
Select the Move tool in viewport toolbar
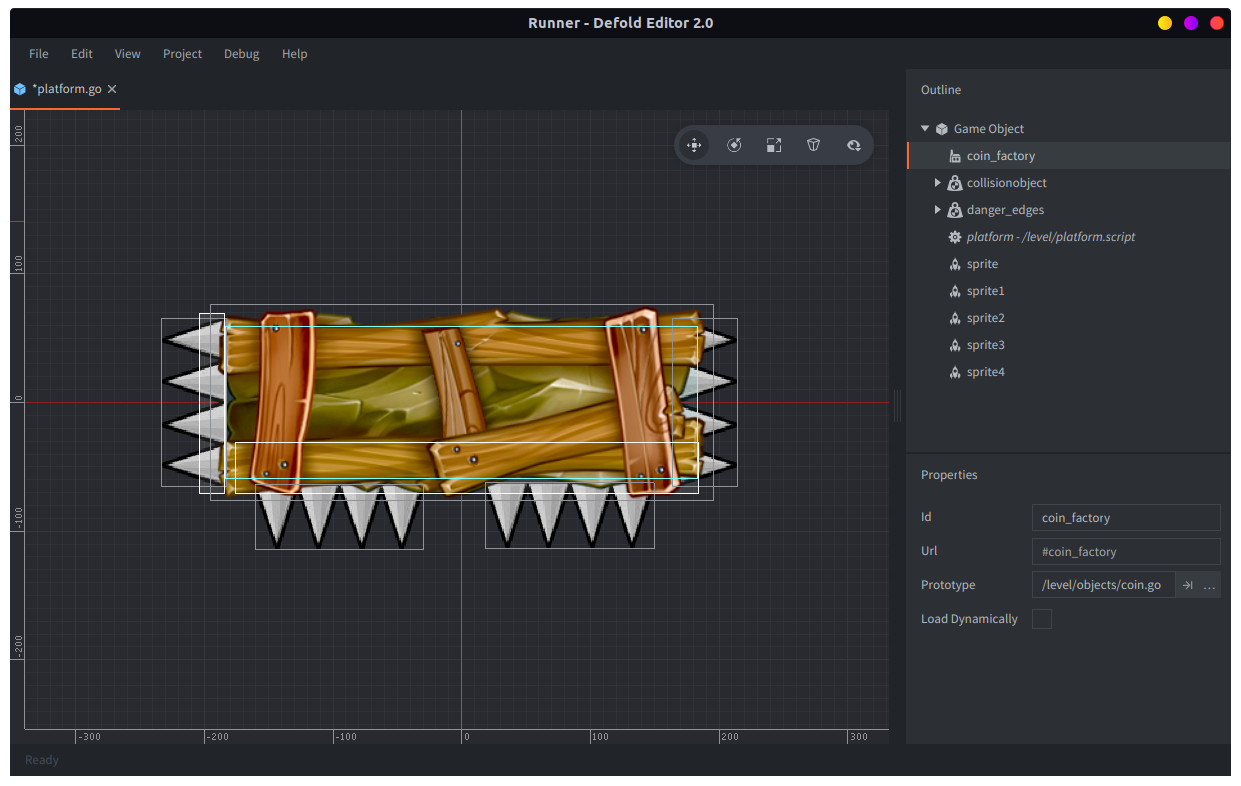pos(694,145)
